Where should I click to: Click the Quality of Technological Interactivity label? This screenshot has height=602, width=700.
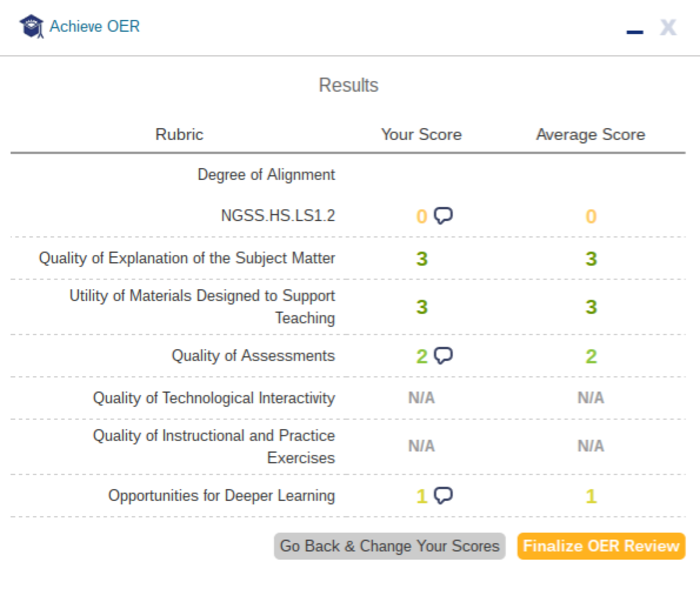214,398
